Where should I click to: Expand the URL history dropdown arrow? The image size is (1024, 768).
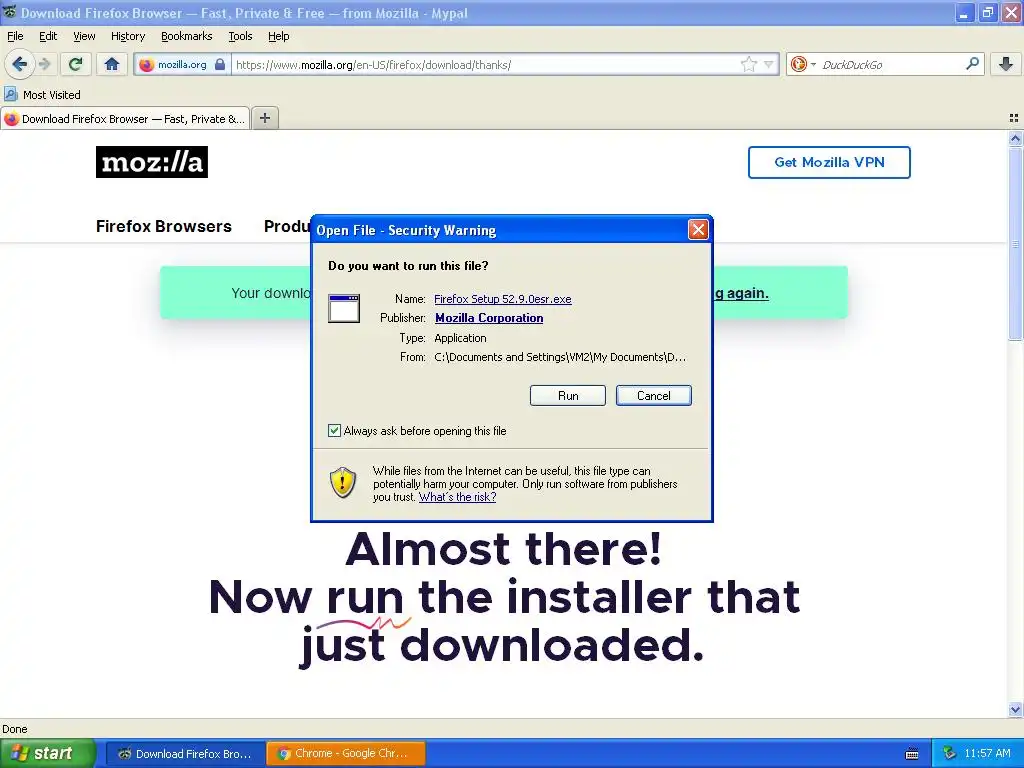769,65
